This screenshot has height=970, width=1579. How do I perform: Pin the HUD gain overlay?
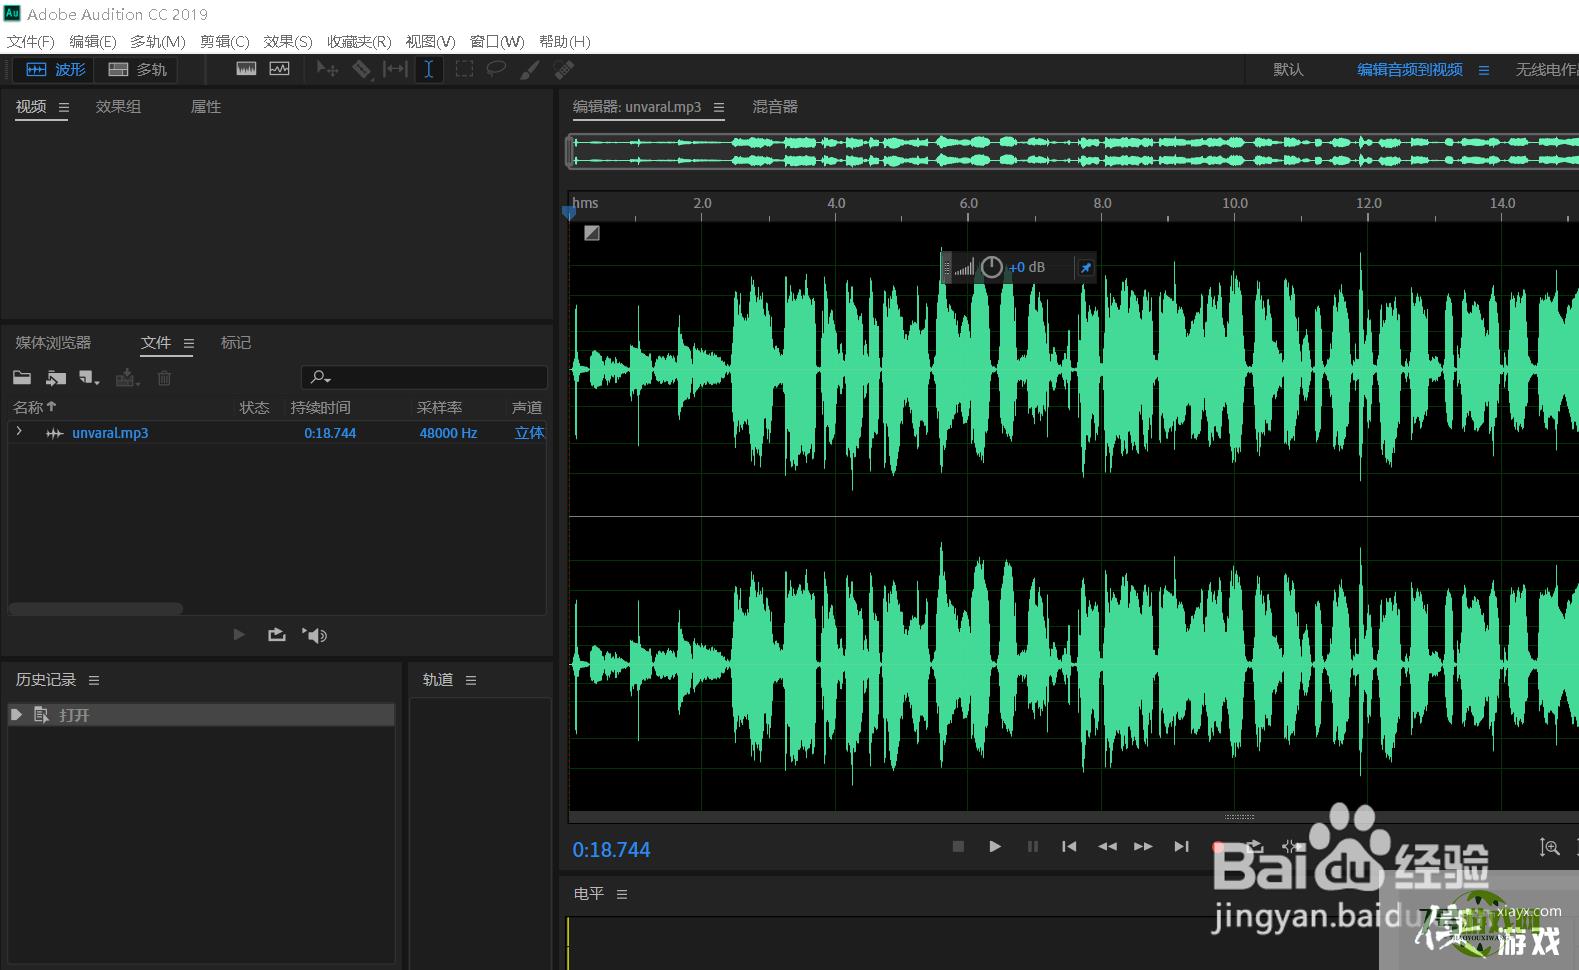1085,267
